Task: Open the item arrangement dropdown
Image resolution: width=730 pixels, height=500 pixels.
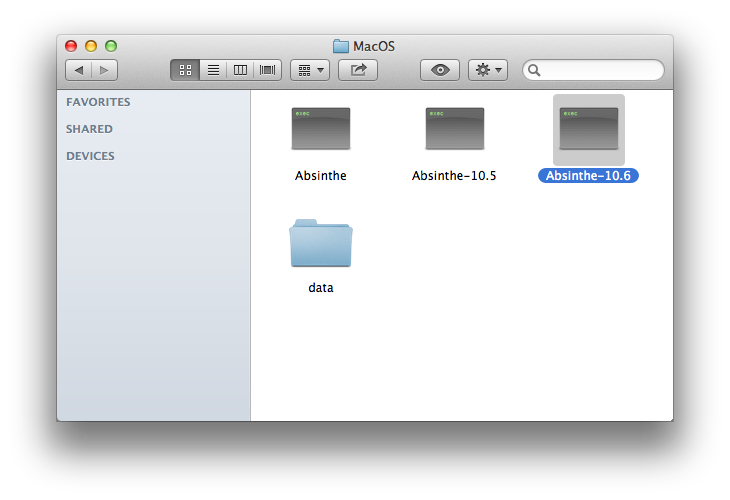Action: (310, 70)
